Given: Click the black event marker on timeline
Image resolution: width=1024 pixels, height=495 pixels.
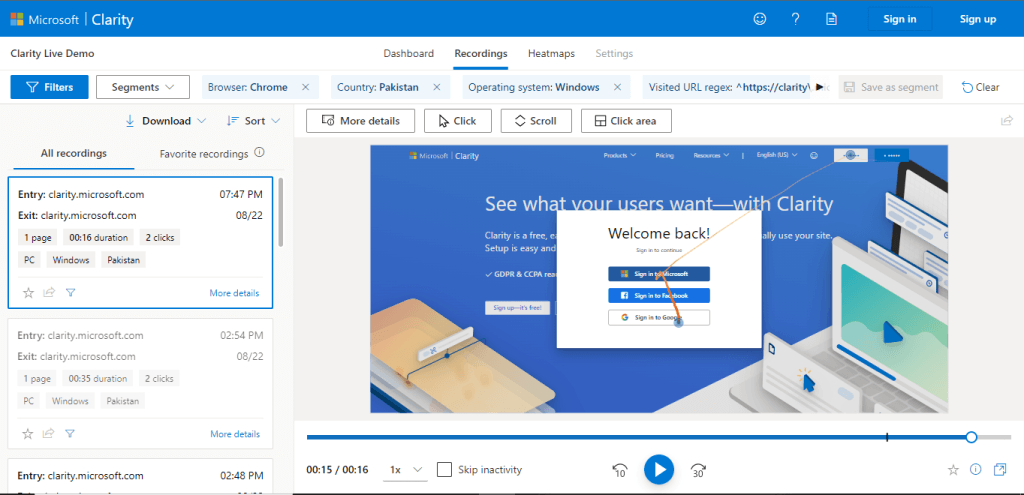Looking at the screenshot, I should [x=887, y=437].
